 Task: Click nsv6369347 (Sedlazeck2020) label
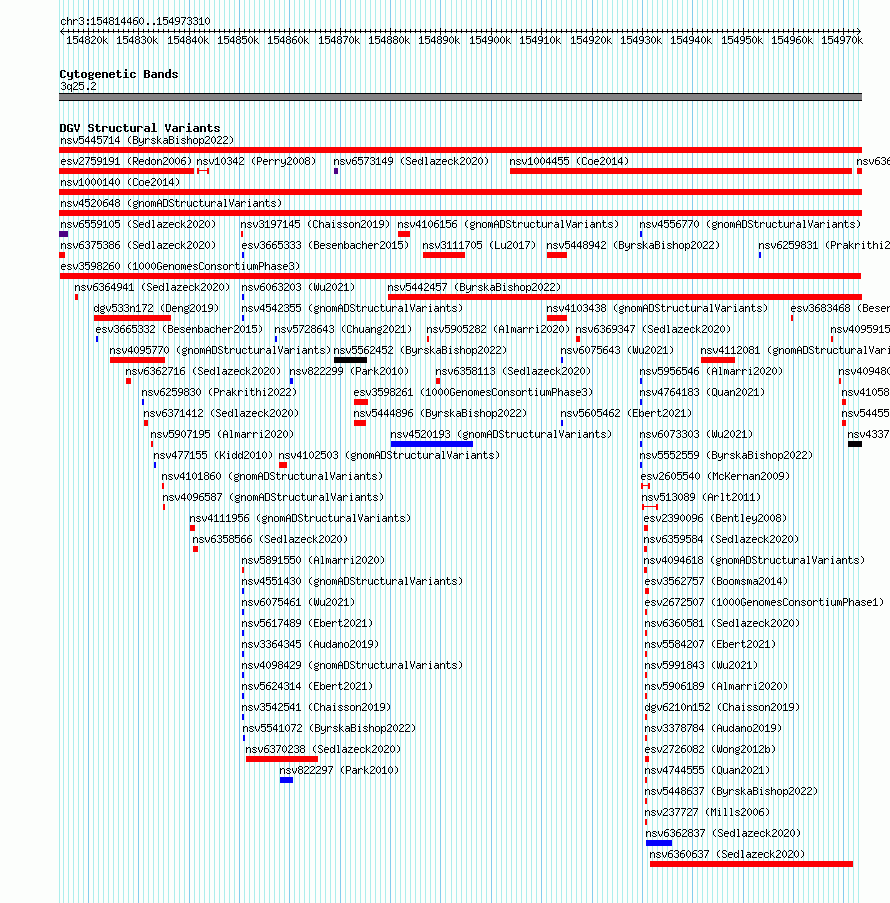coord(653,329)
